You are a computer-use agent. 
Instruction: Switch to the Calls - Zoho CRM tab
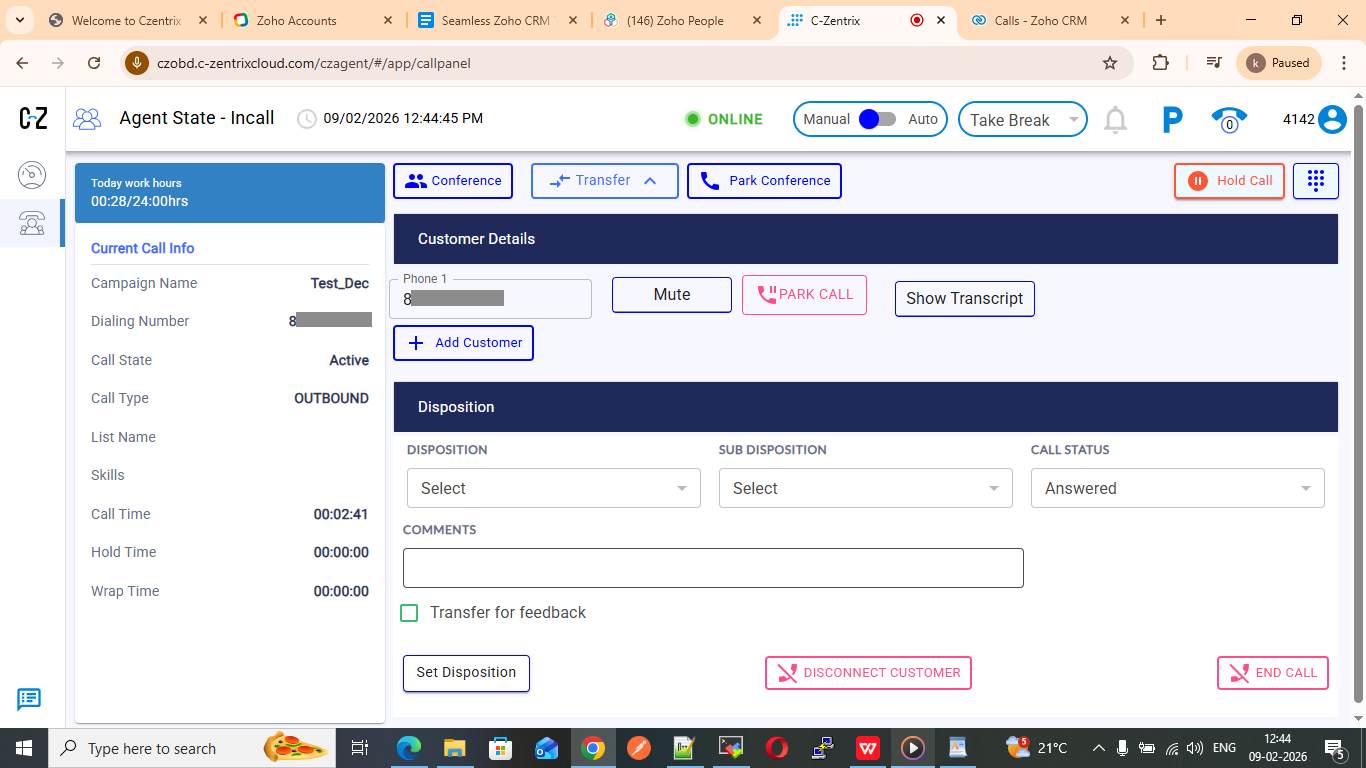coord(1040,20)
